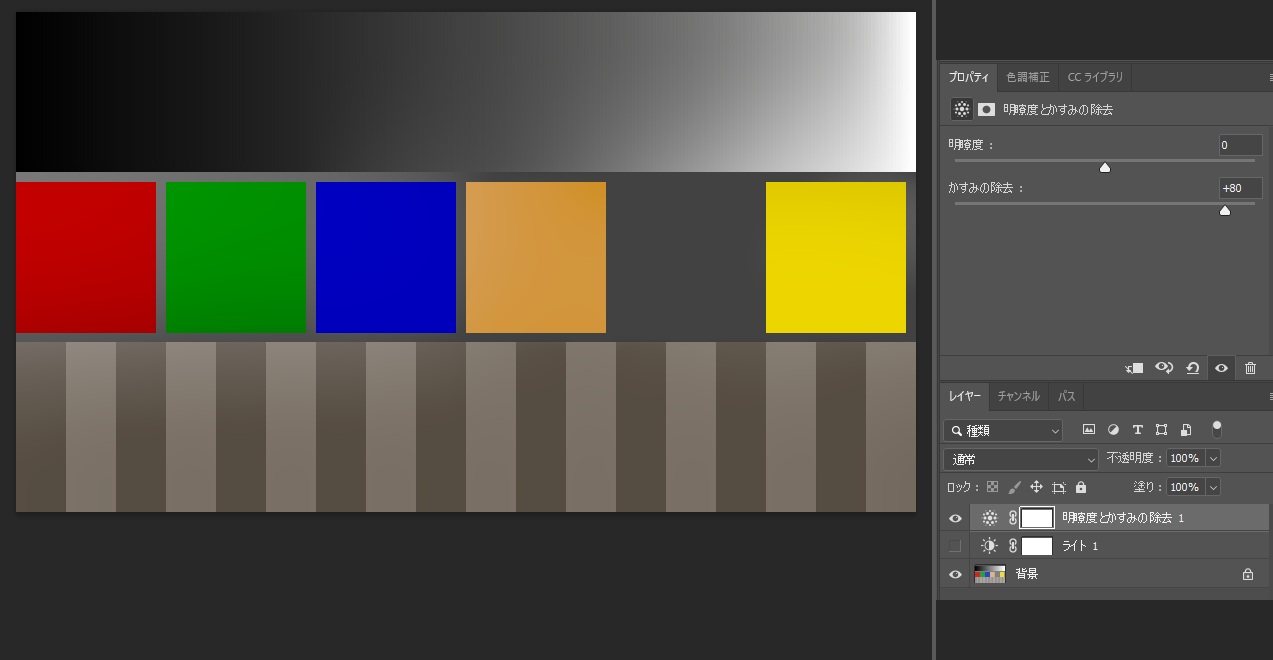
Task: Toggle the layer filtering on/off switch
Action: point(1217,429)
